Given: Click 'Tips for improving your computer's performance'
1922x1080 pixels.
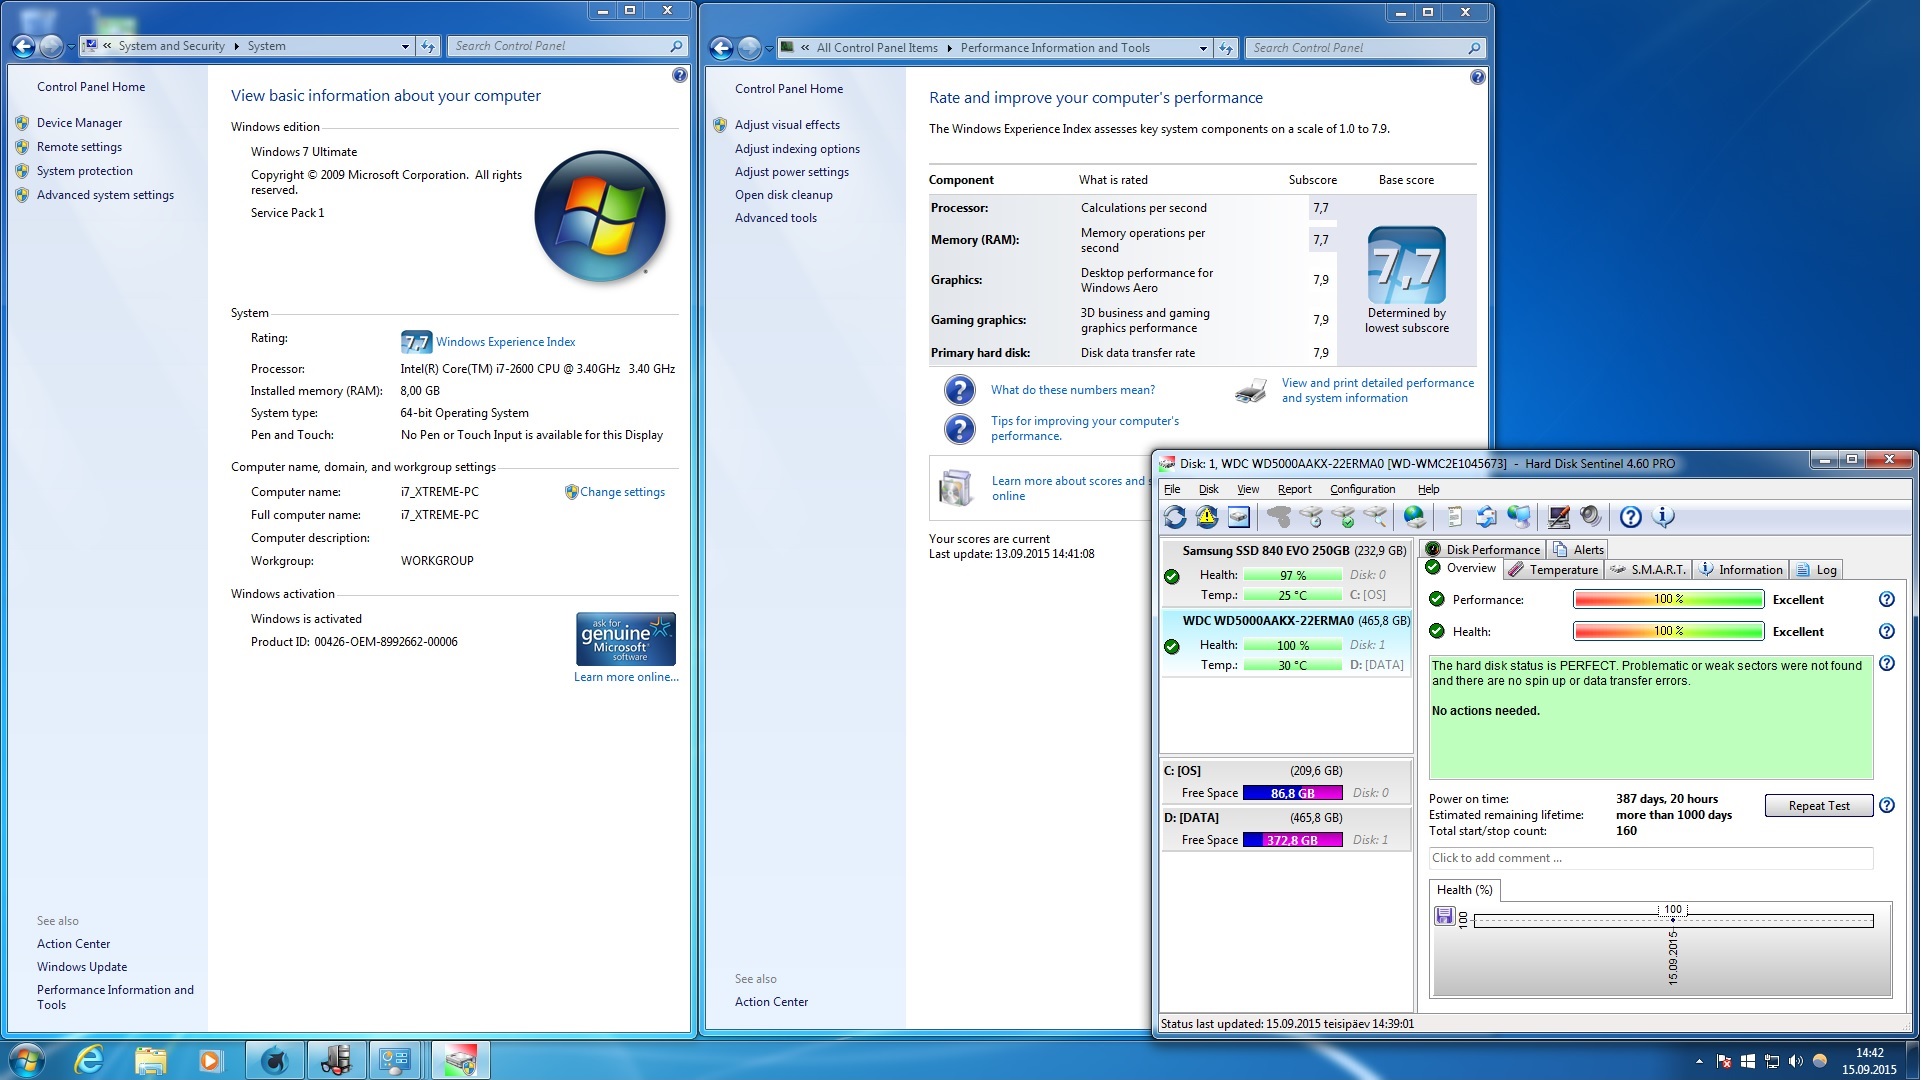Looking at the screenshot, I should point(1084,429).
